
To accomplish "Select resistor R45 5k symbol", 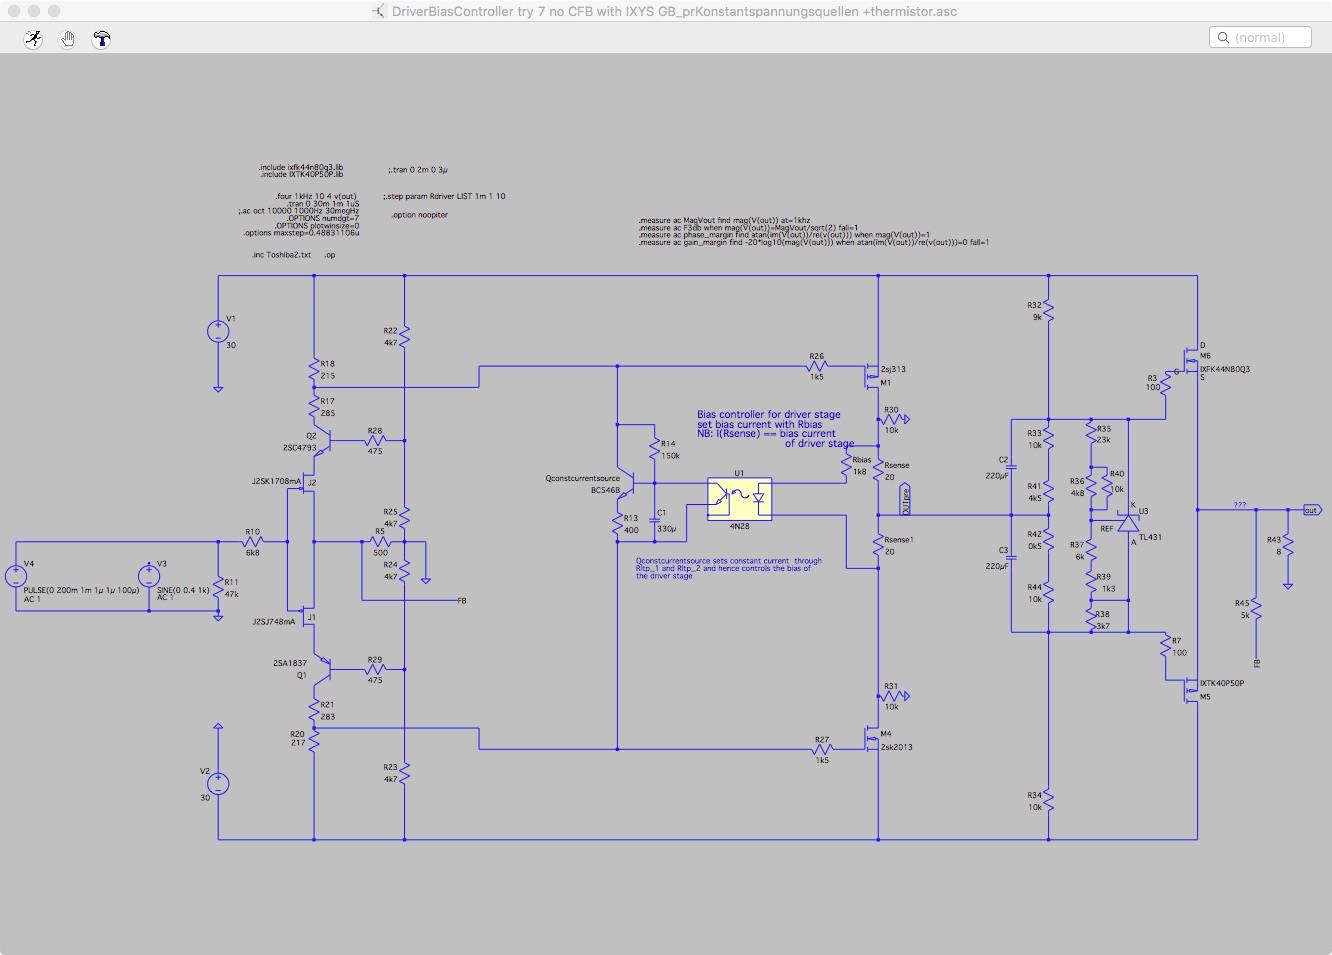I will (1256, 609).
